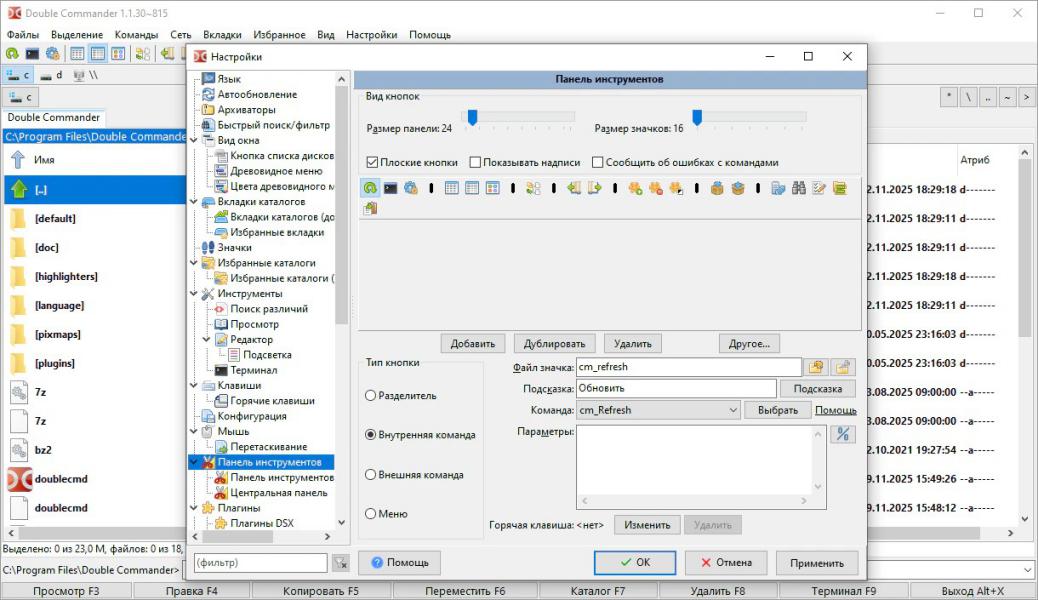This screenshot has width=1038, height=600.
Task: Select the green refresh icon in the toolbar preview
Action: pos(370,188)
